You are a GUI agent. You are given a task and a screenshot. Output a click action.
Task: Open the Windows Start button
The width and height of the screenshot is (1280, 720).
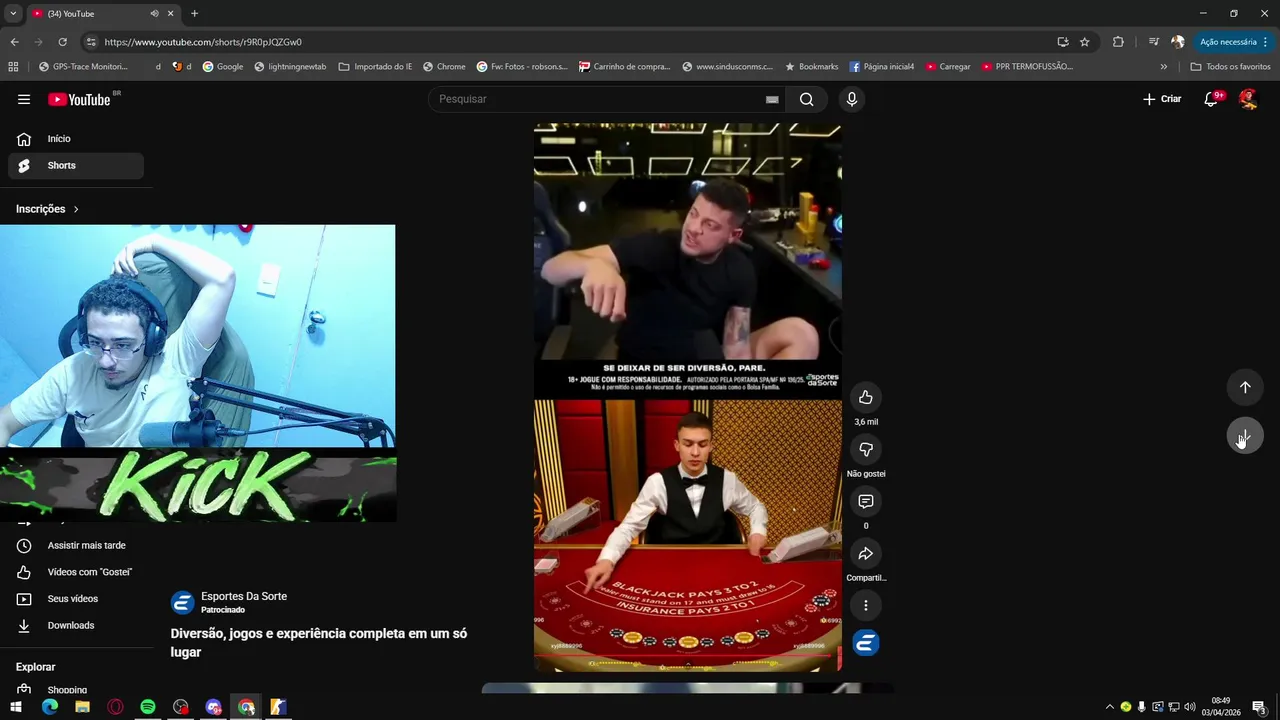(x=16, y=707)
